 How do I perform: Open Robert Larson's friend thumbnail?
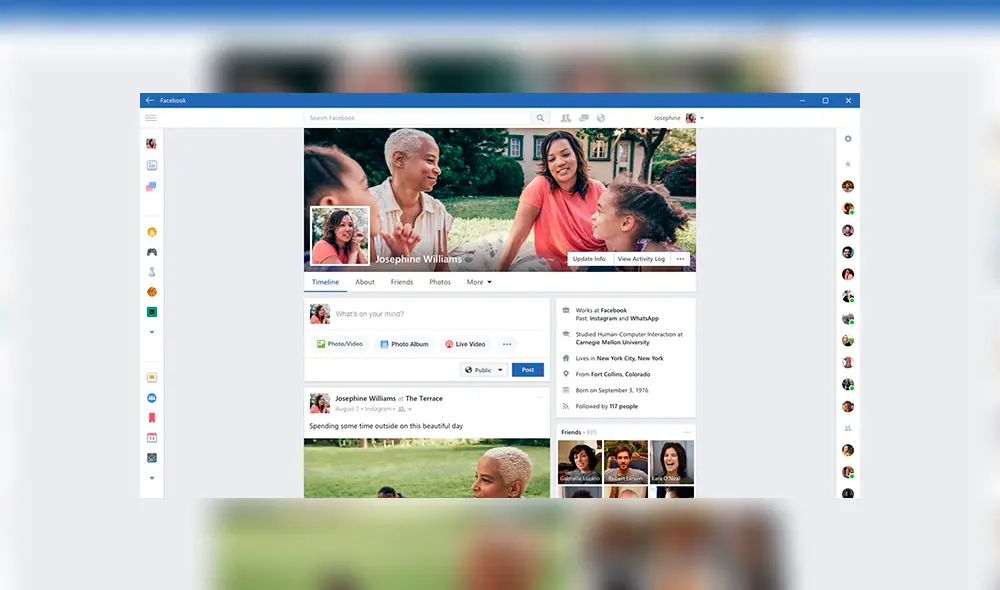625,461
